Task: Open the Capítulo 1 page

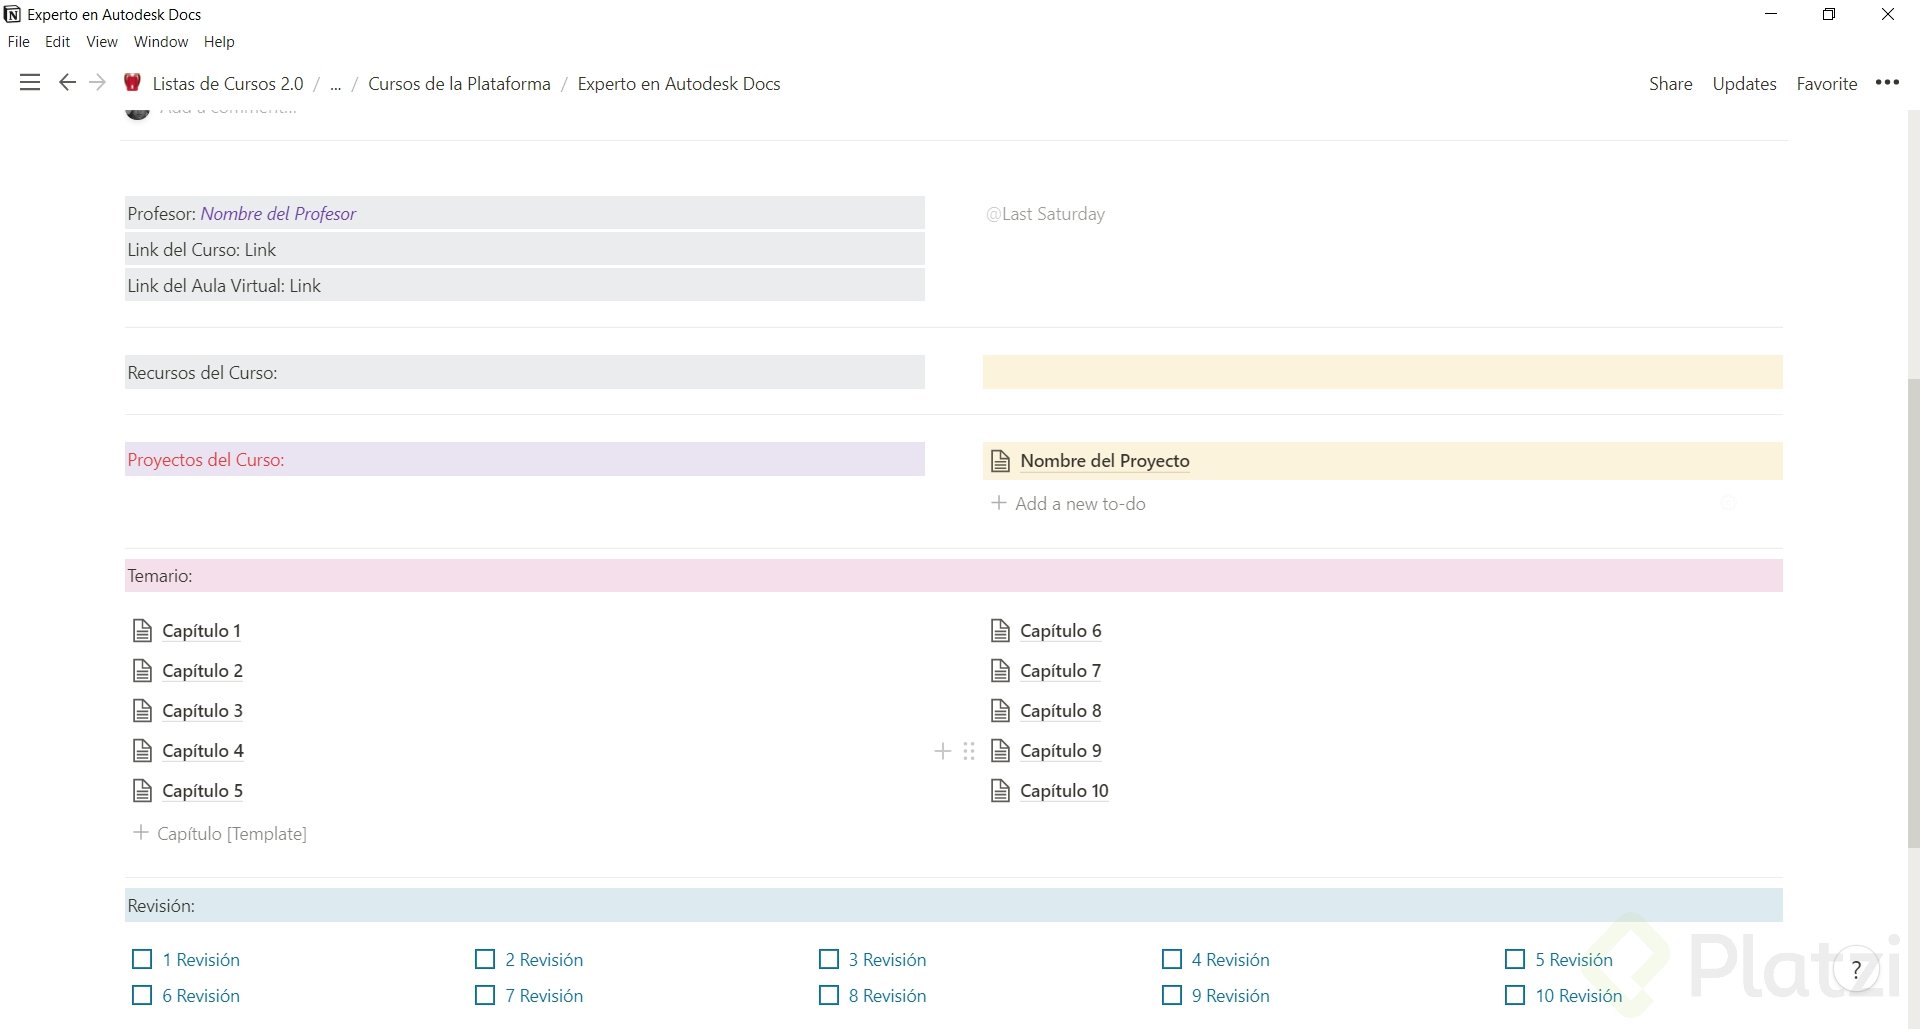Action: coord(201,631)
